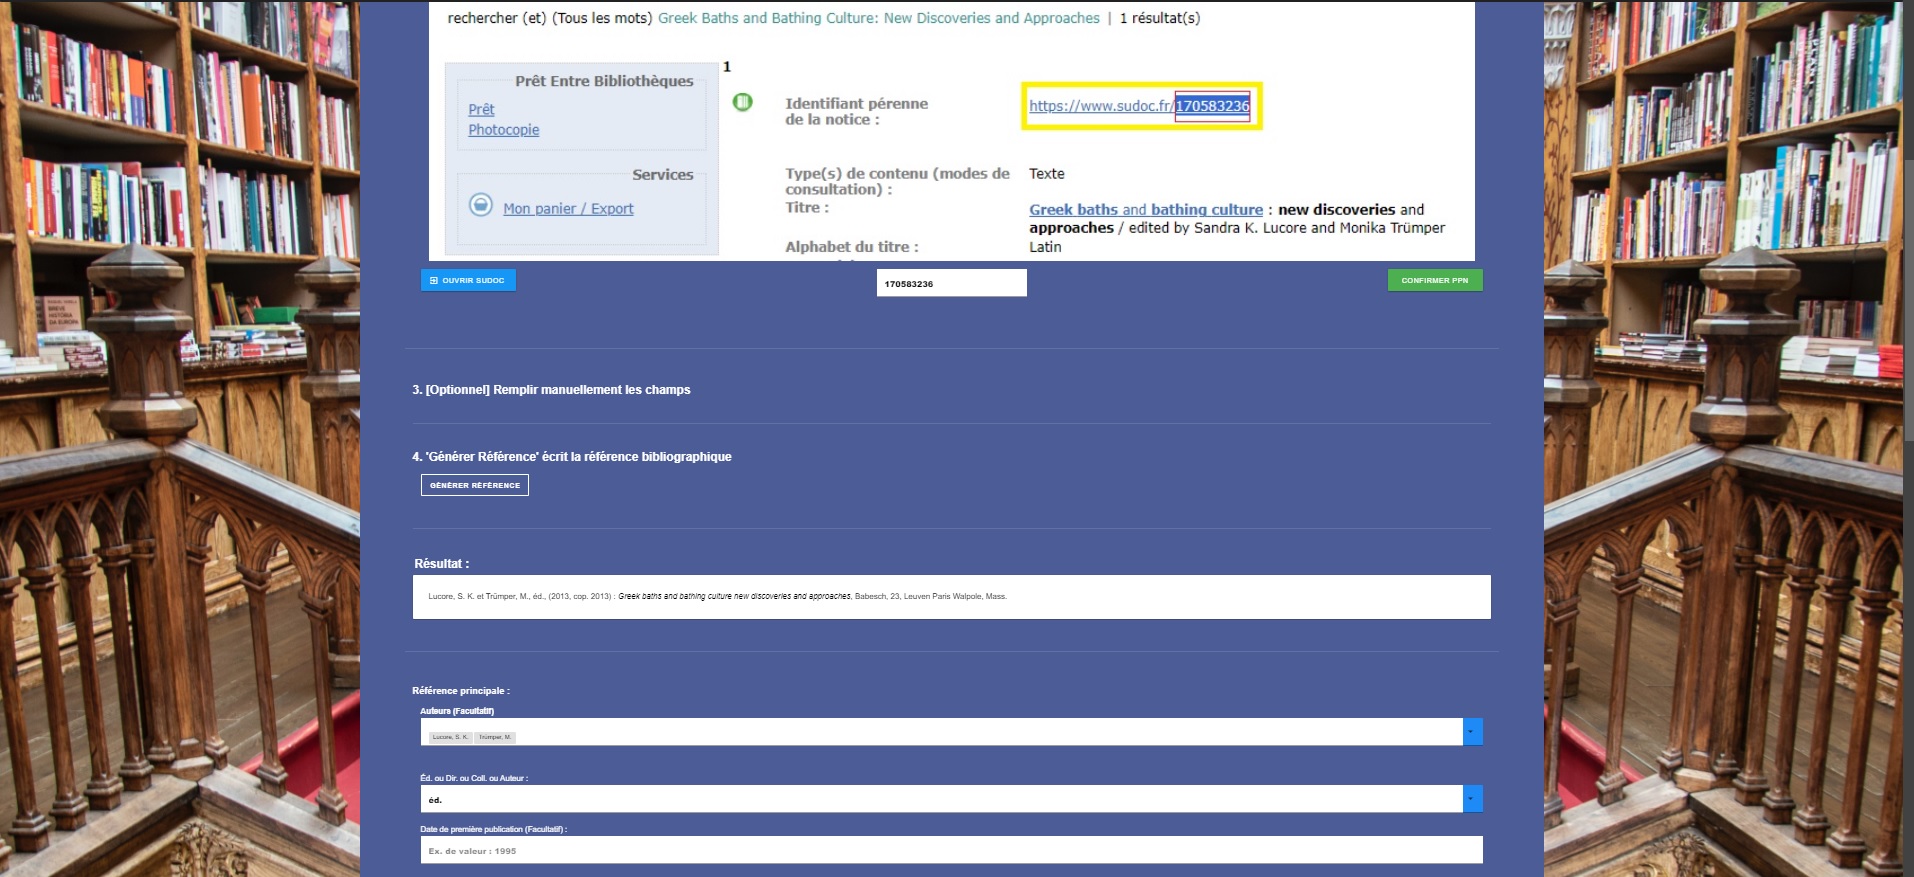Click the Résultat bibliographic reference box
1914x877 pixels.
950,597
